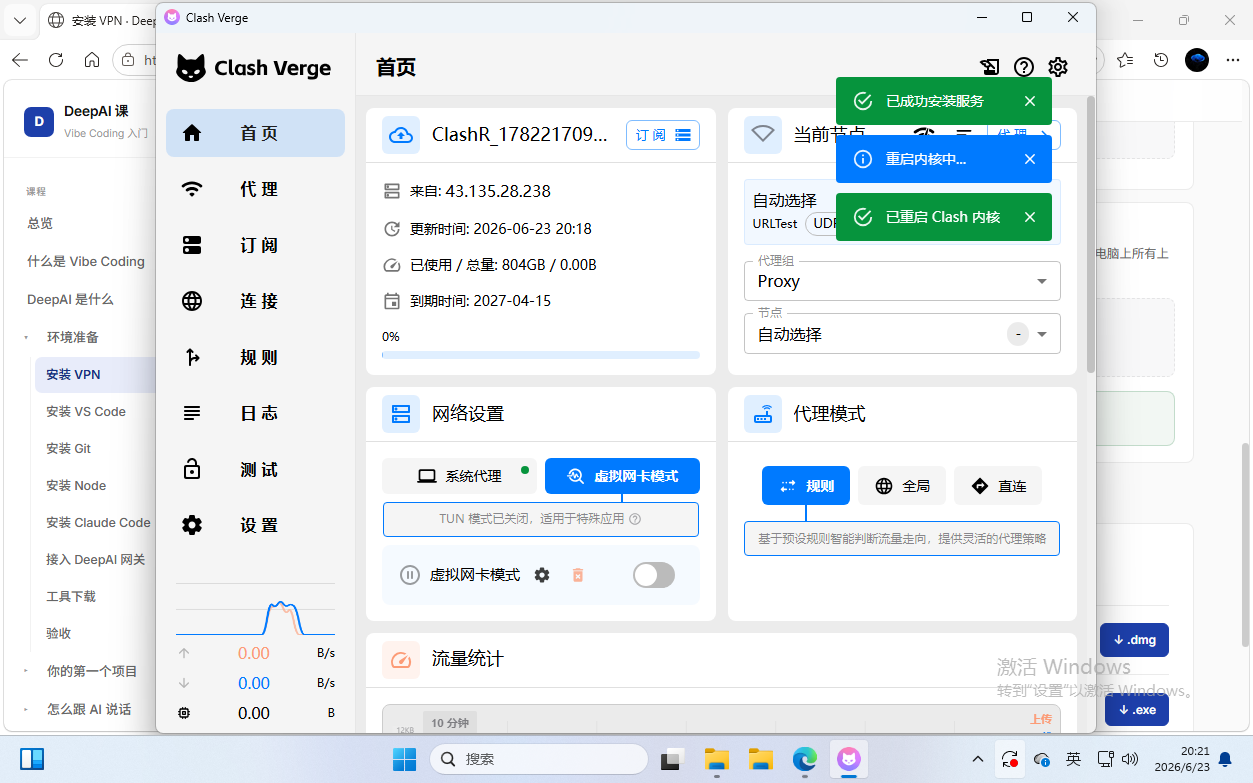Click the 来自: 43.135.28.238 text
The width and height of the screenshot is (1253, 783).
click(480, 191)
